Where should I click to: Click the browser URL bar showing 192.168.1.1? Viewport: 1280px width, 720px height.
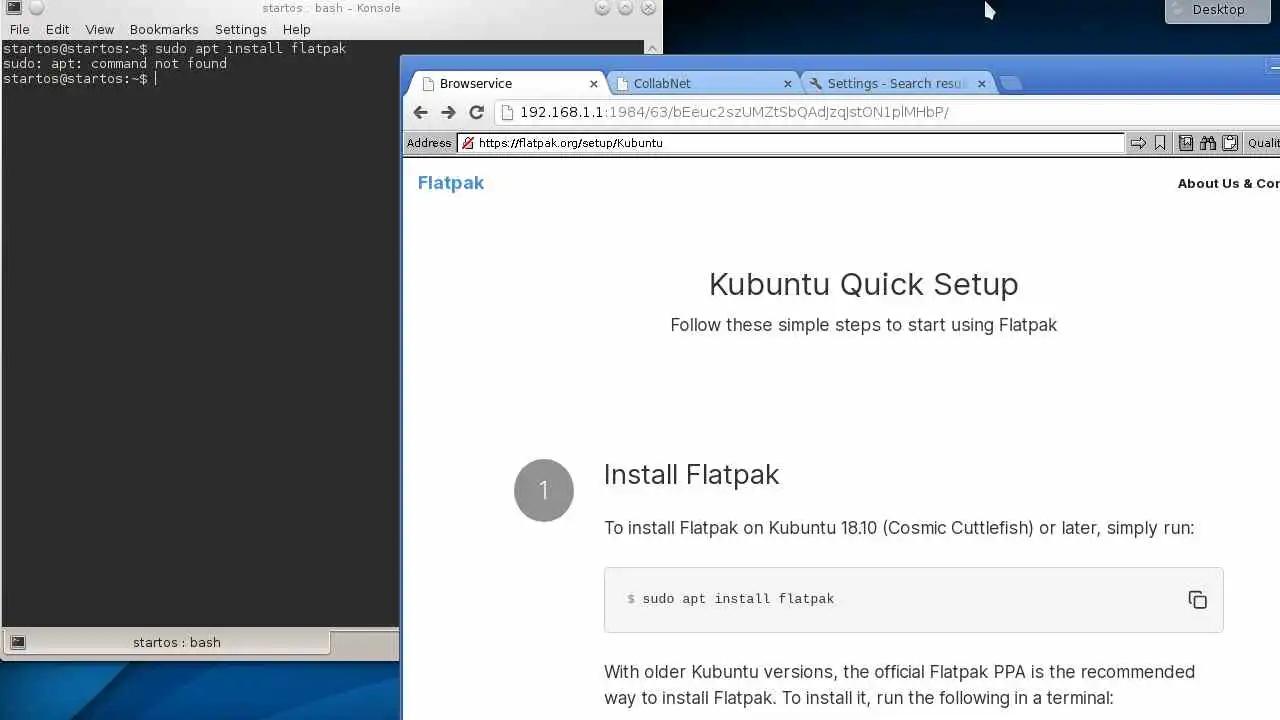(887, 112)
